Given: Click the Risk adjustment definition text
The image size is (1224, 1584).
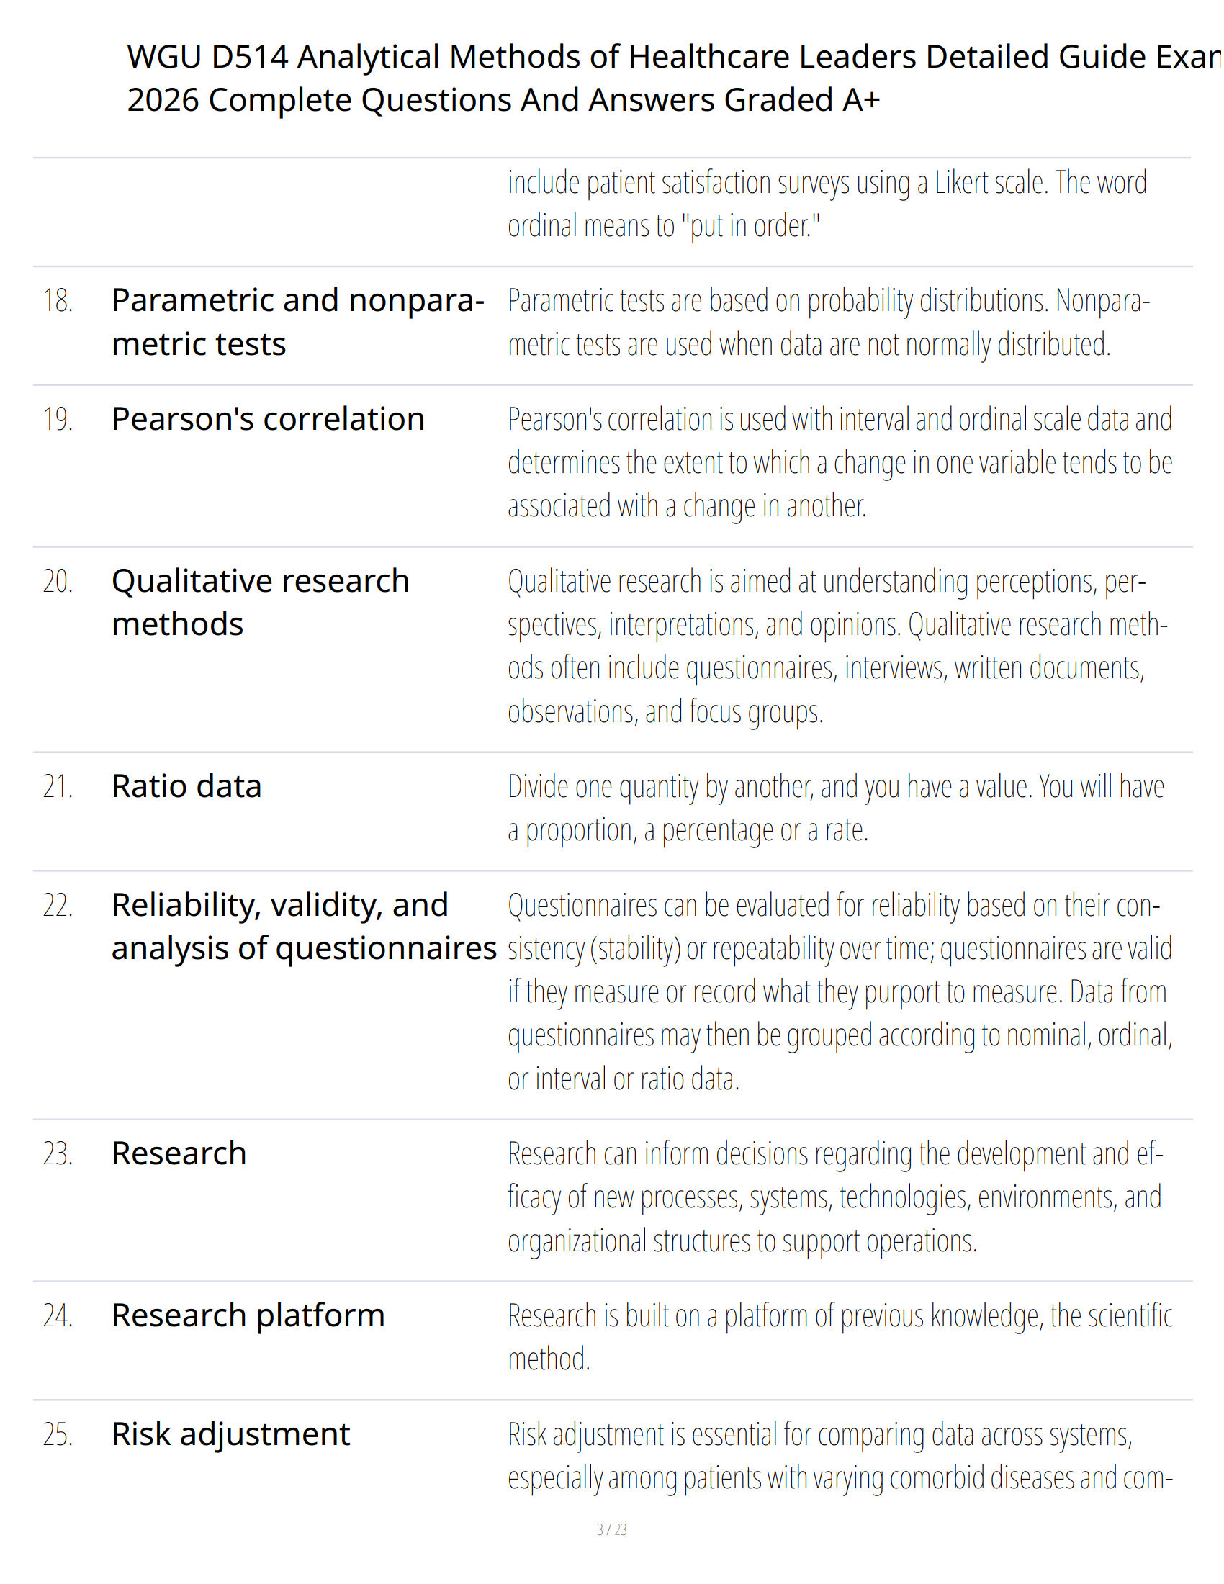Looking at the screenshot, I should click(x=840, y=1456).
